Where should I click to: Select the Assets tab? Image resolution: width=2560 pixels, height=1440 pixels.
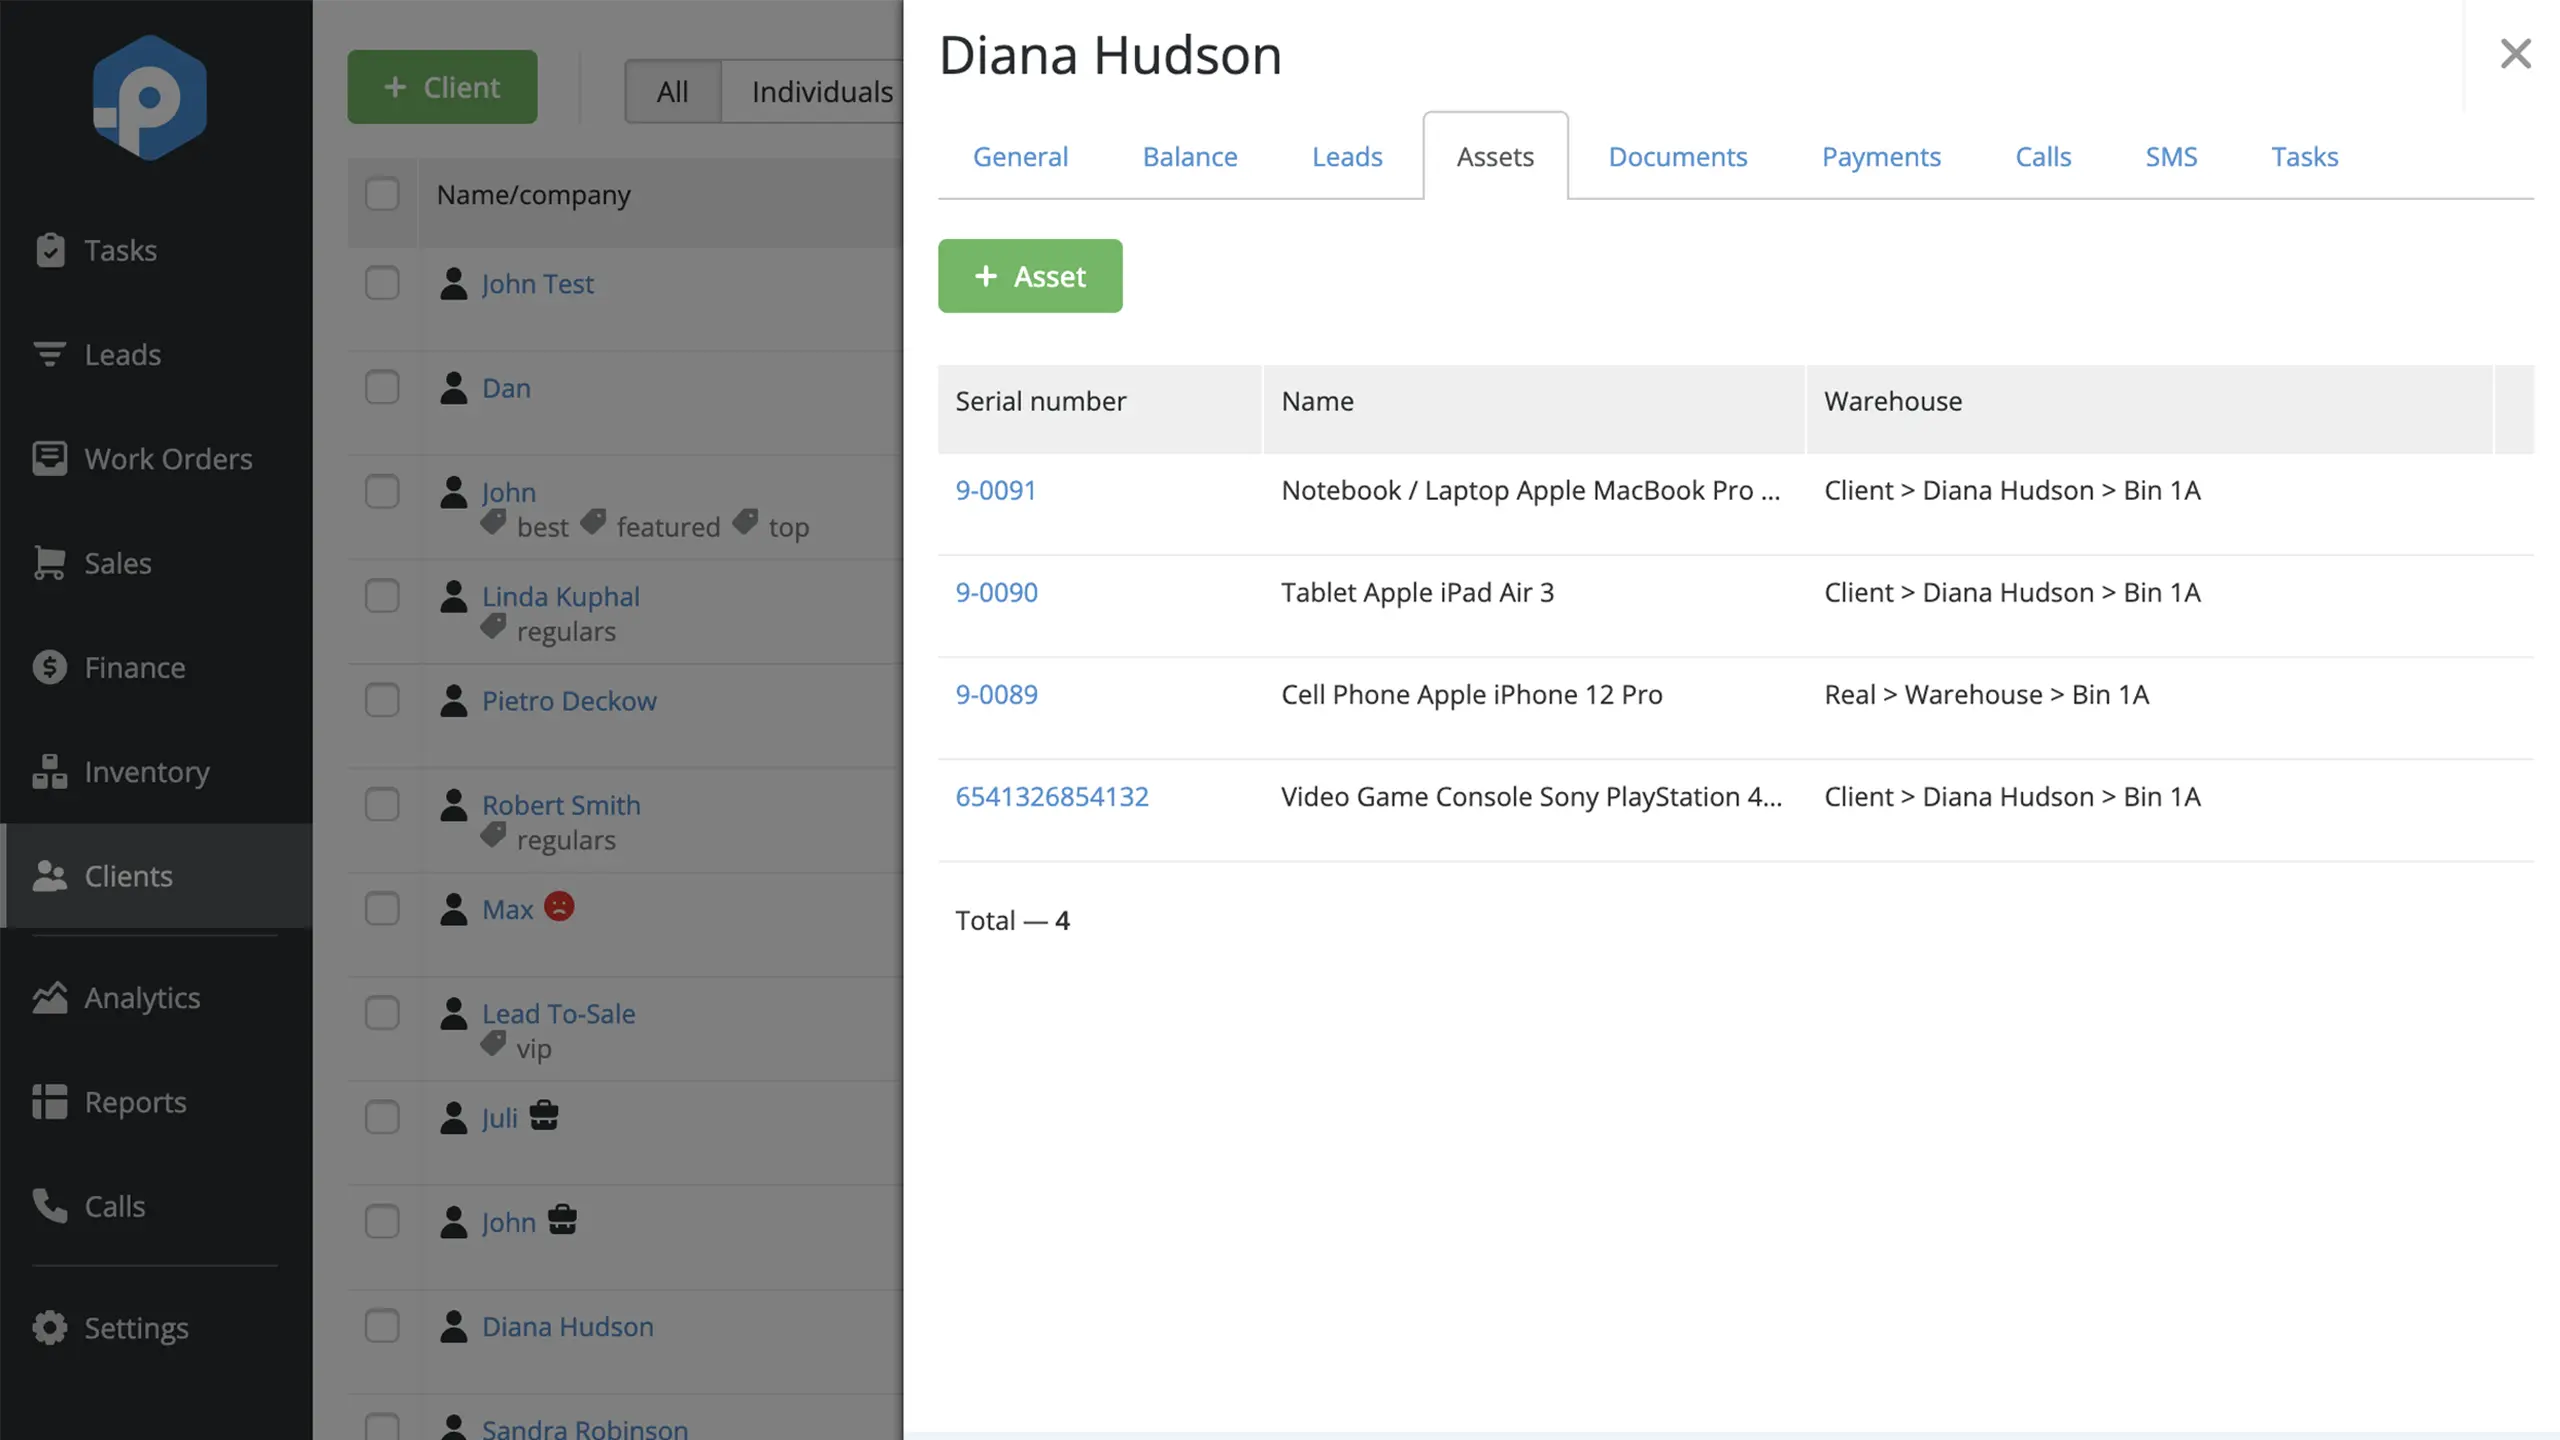(1495, 156)
